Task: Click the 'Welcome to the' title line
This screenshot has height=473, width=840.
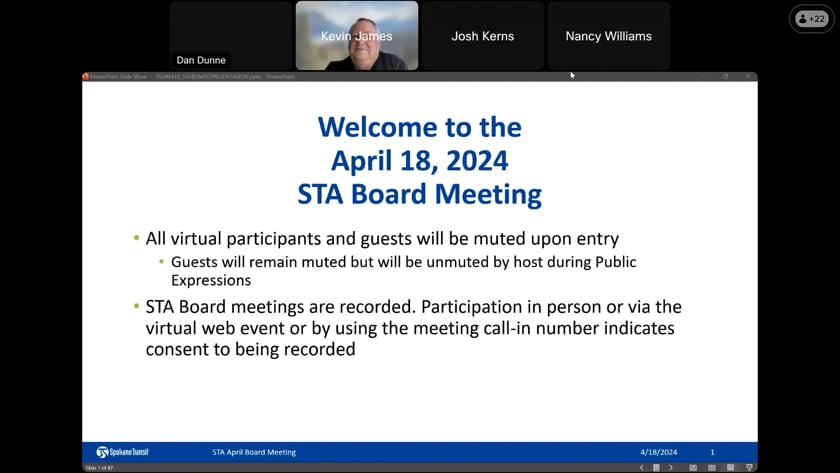Action: coord(419,127)
